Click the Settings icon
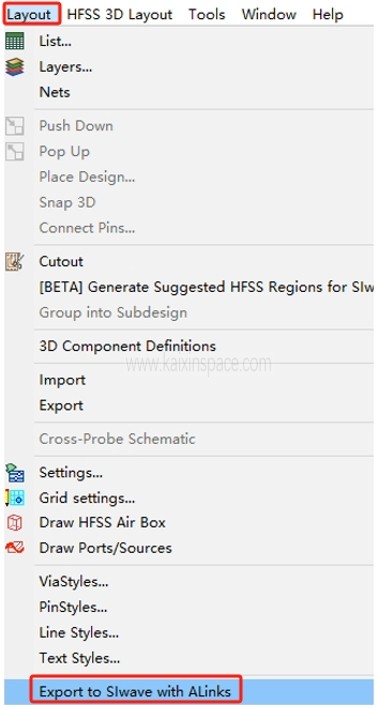 [14, 473]
